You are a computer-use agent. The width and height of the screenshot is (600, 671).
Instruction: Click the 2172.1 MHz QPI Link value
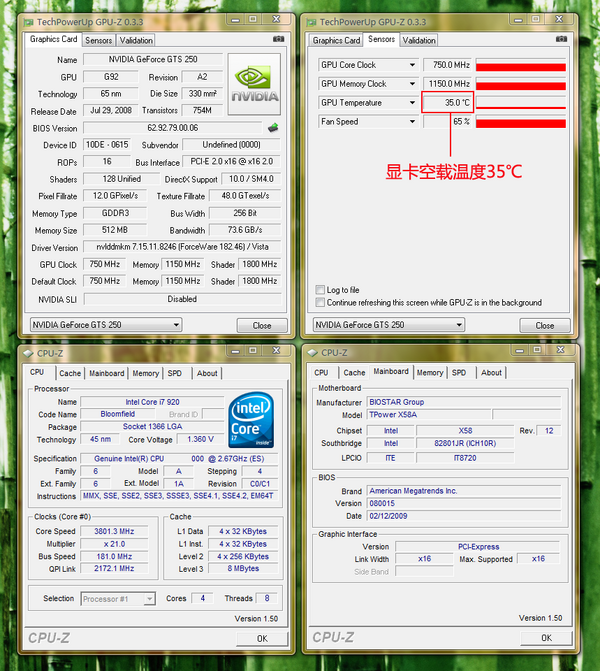pyautogui.click(x=114, y=569)
